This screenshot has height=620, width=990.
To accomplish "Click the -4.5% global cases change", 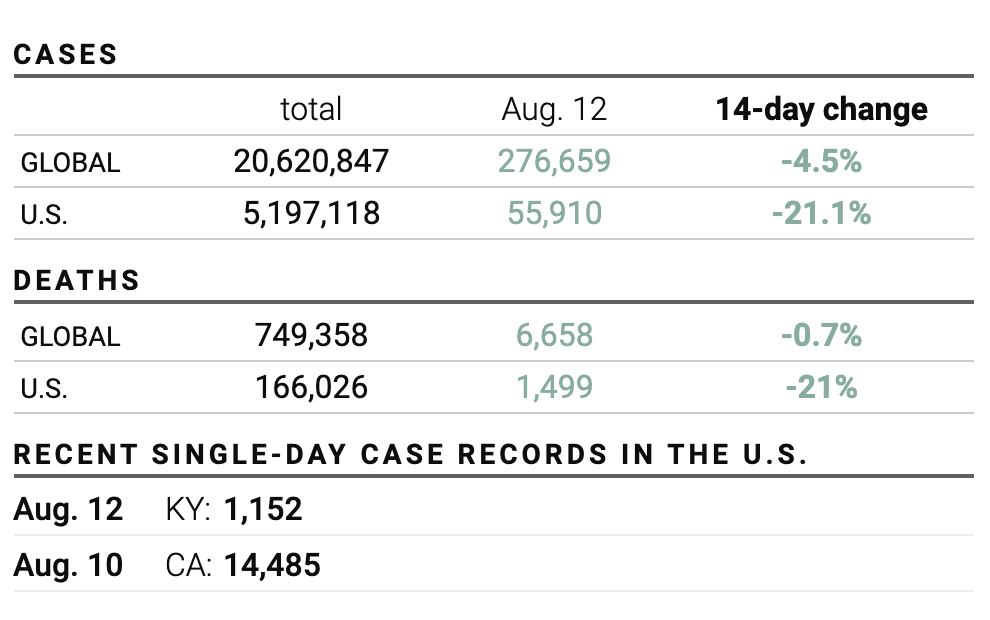I will tap(821, 161).
